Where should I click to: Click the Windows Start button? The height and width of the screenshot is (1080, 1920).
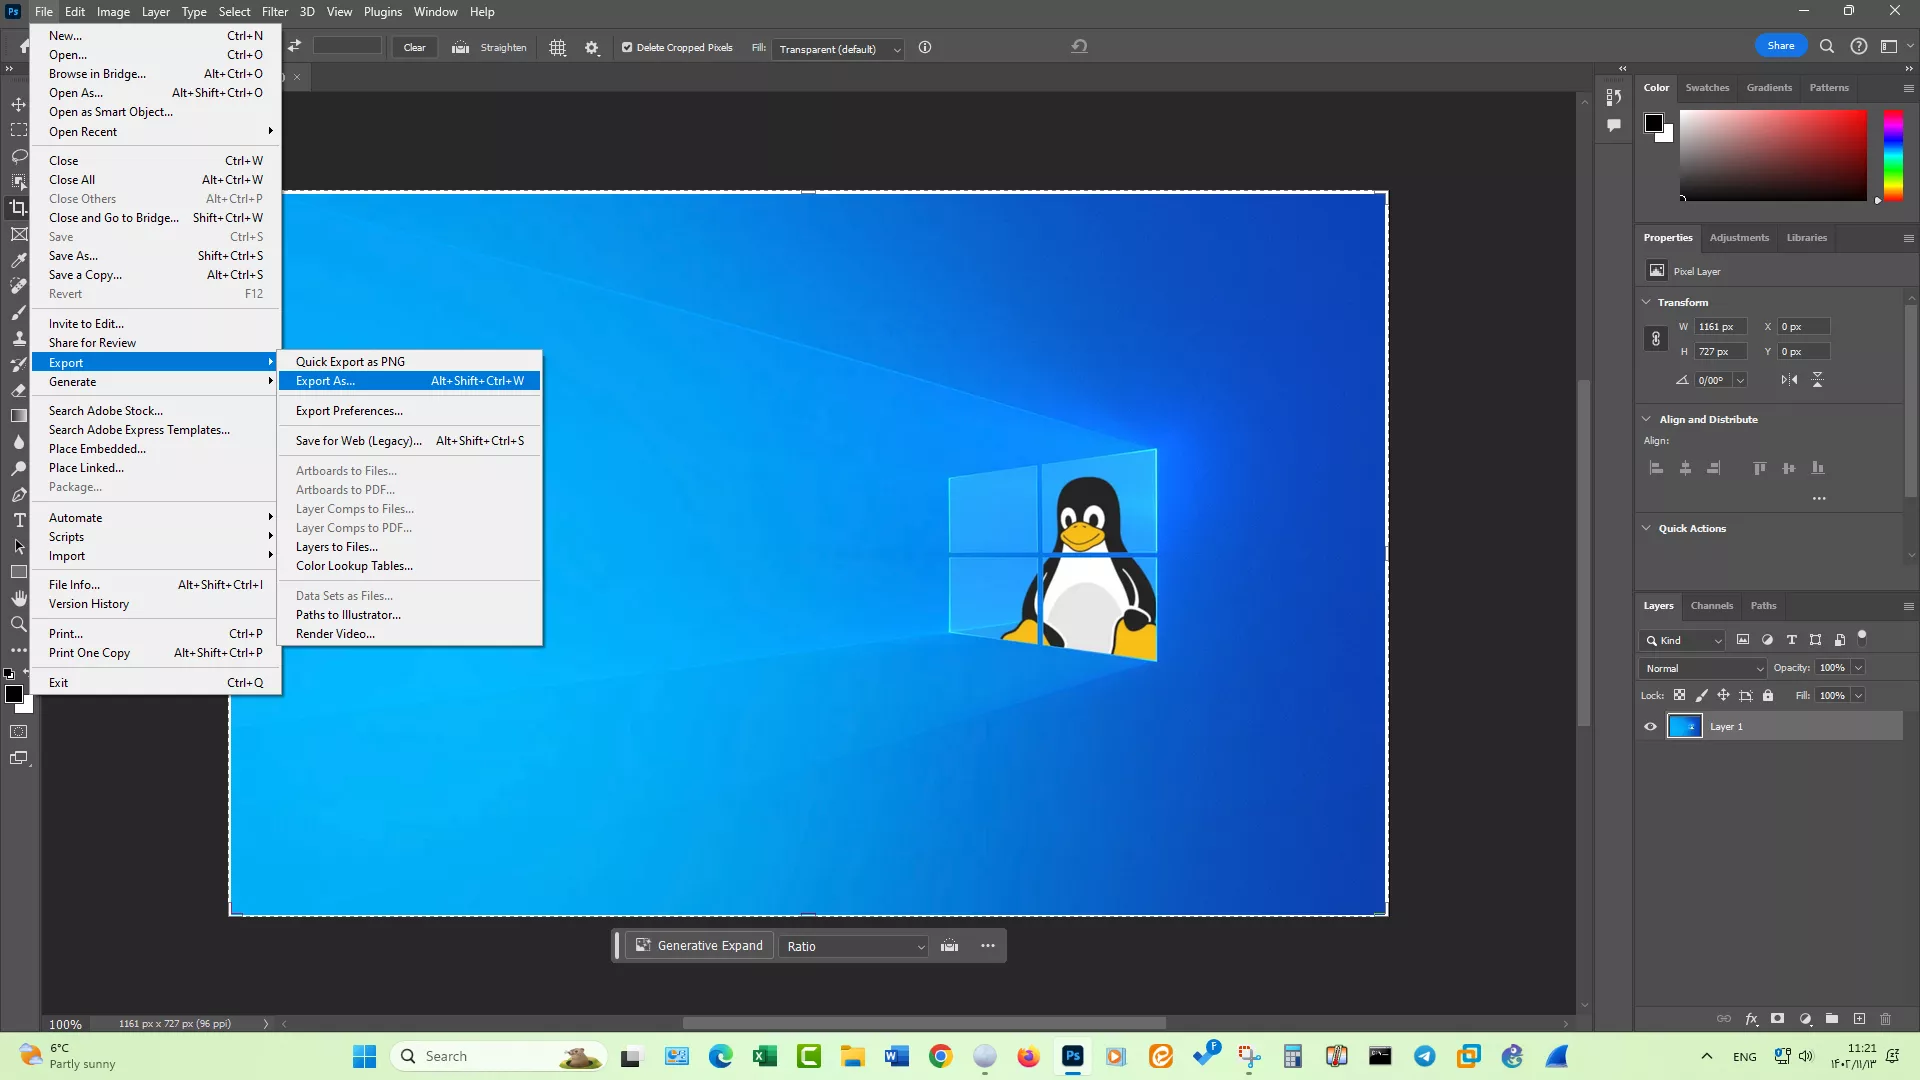tap(365, 1056)
